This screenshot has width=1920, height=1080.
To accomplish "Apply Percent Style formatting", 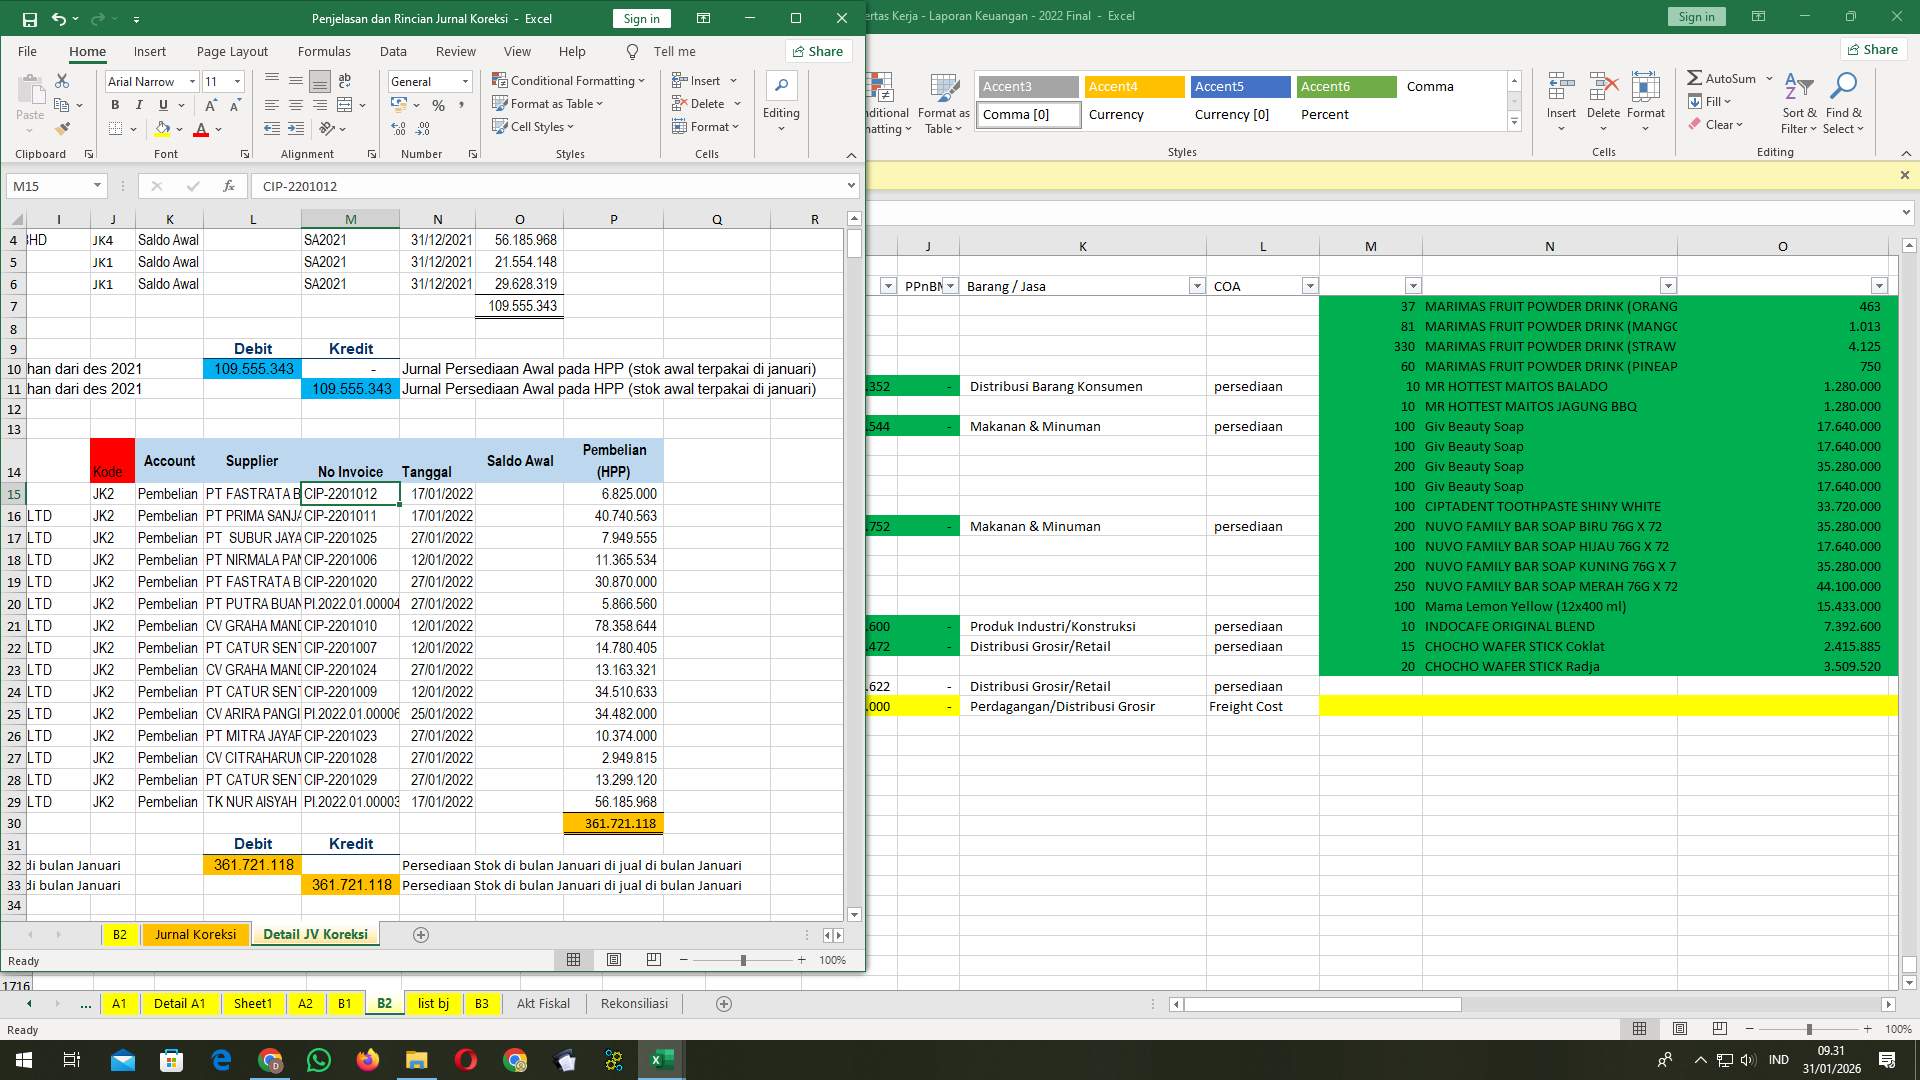I will [x=438, y=103].
